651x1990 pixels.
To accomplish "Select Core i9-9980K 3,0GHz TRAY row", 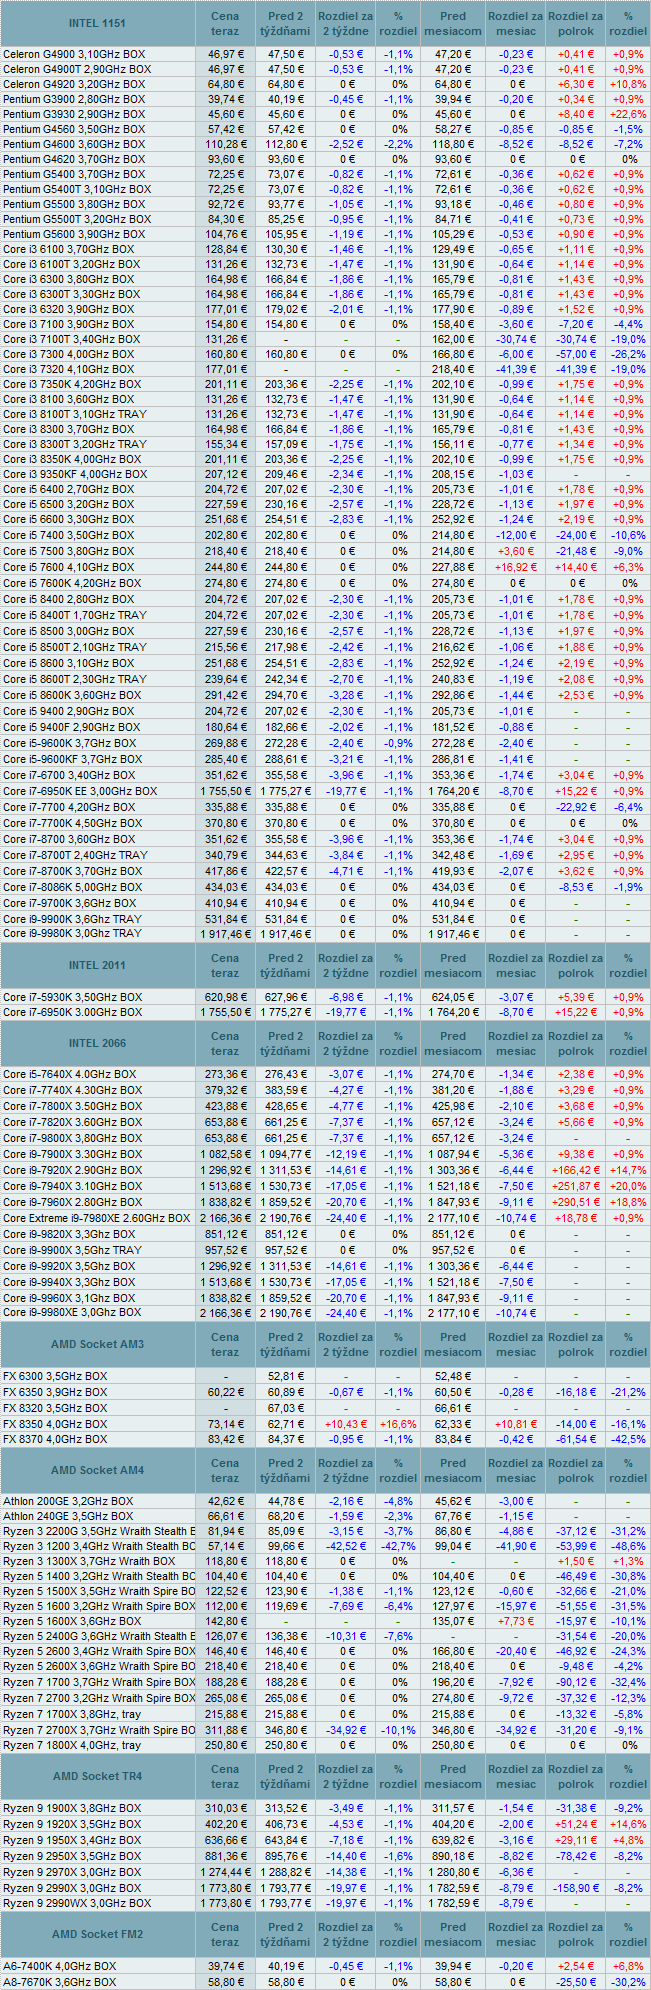I will 72,933.
